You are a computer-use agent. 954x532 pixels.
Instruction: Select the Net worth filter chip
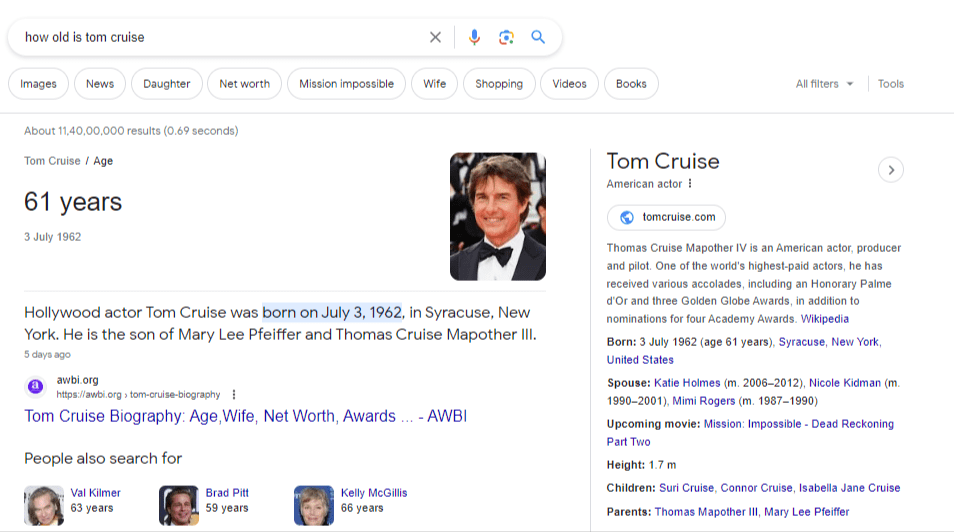(x=245, y=84)
